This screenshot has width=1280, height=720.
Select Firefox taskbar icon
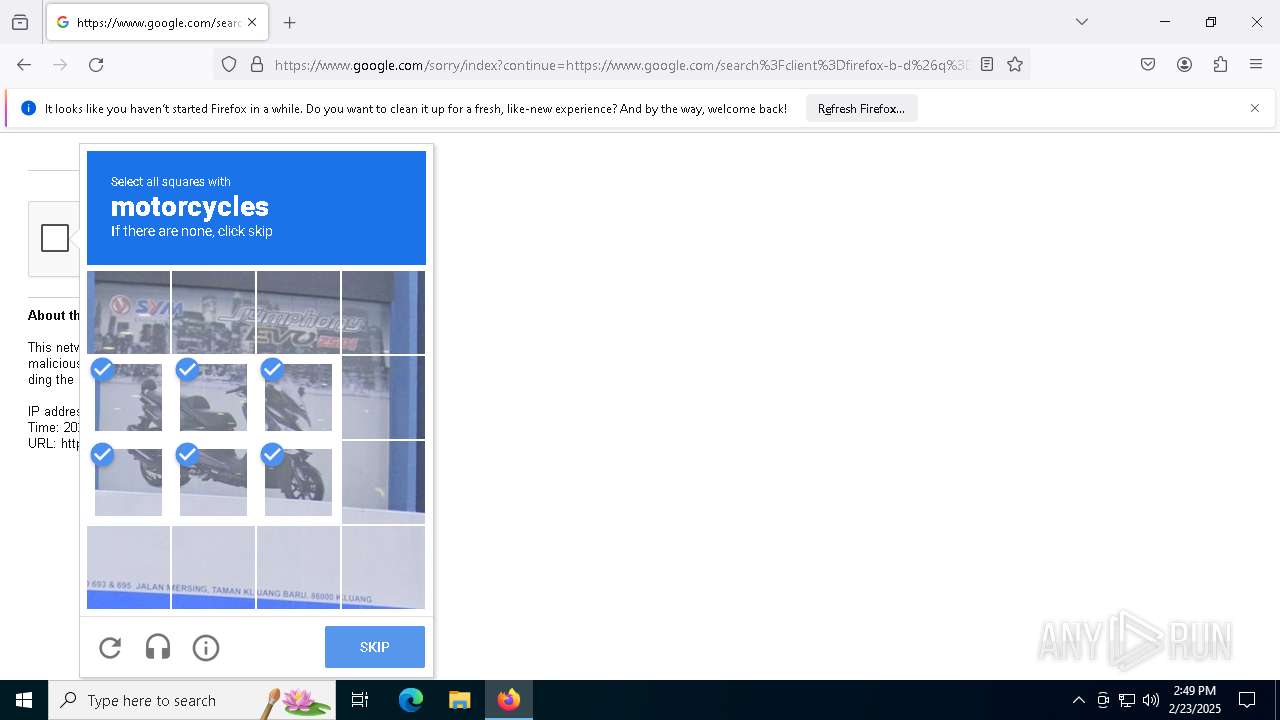509,700
